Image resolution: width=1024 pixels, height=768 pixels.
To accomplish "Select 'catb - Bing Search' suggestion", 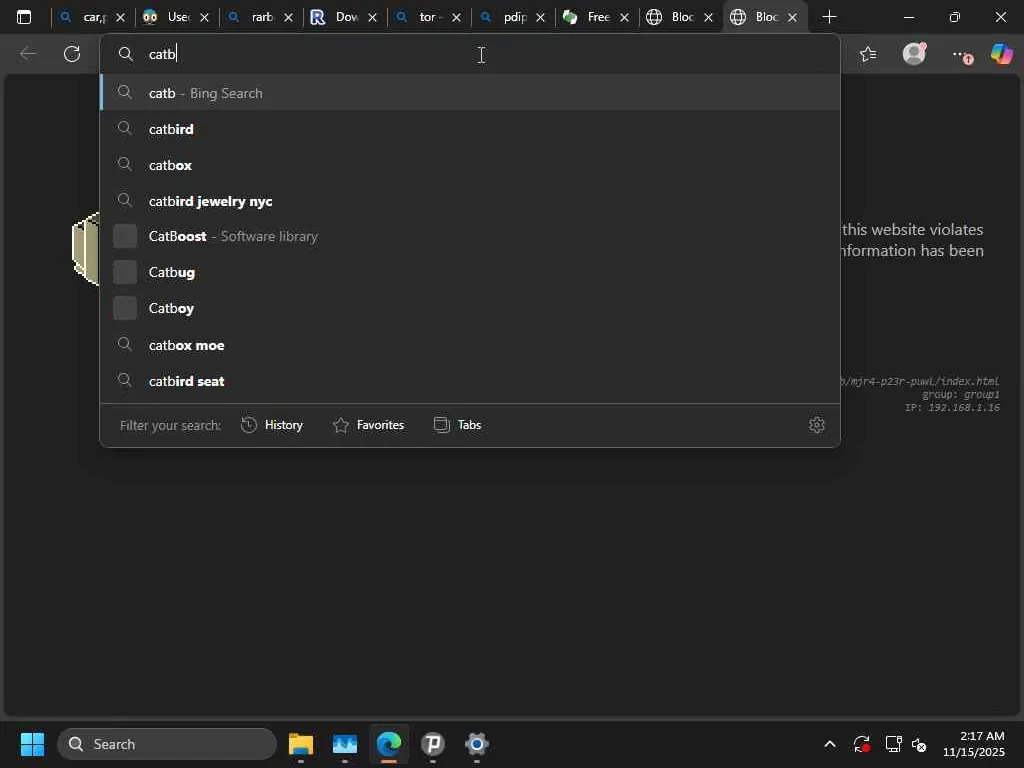I will click(x=470, y=93).
